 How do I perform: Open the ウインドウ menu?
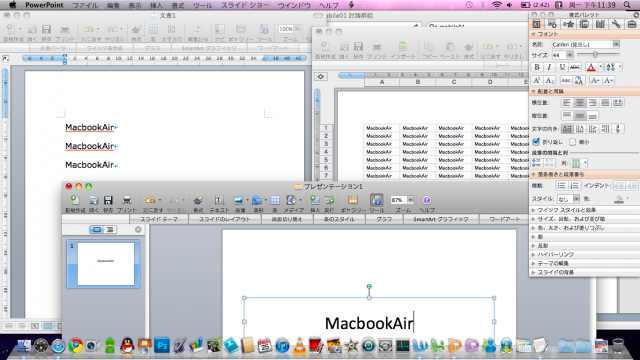(294, 5)
